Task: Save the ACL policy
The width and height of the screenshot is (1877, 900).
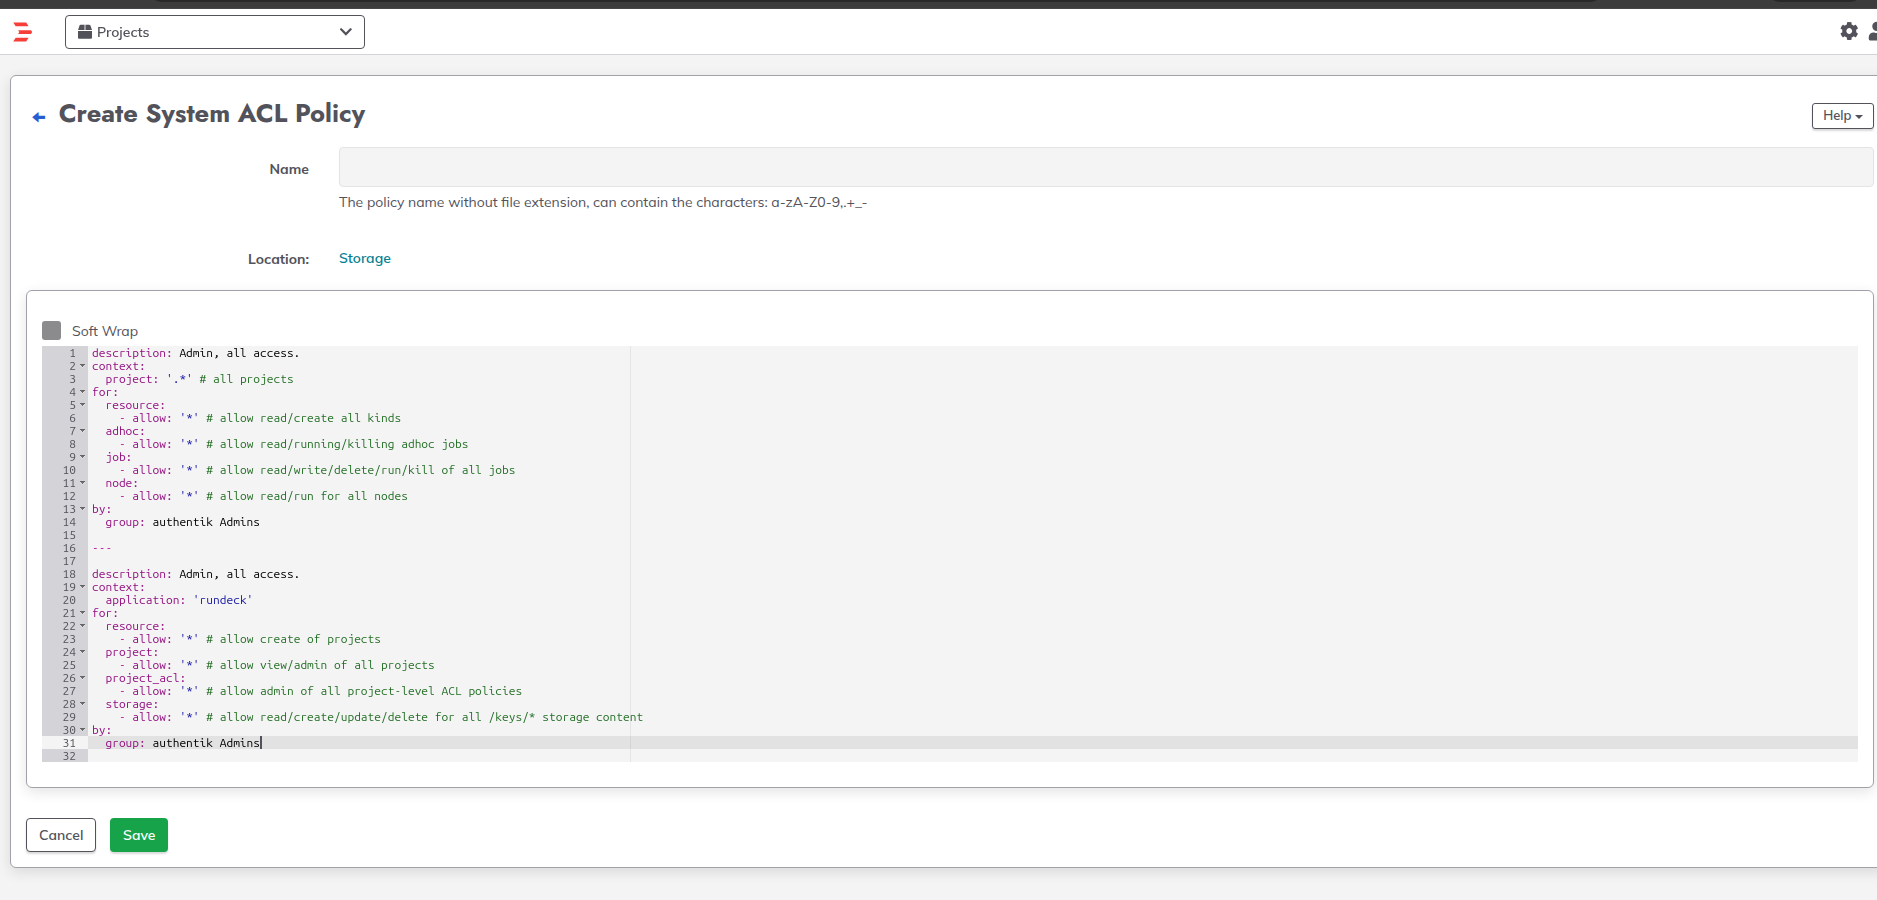Action: click(x=139, y=835)
